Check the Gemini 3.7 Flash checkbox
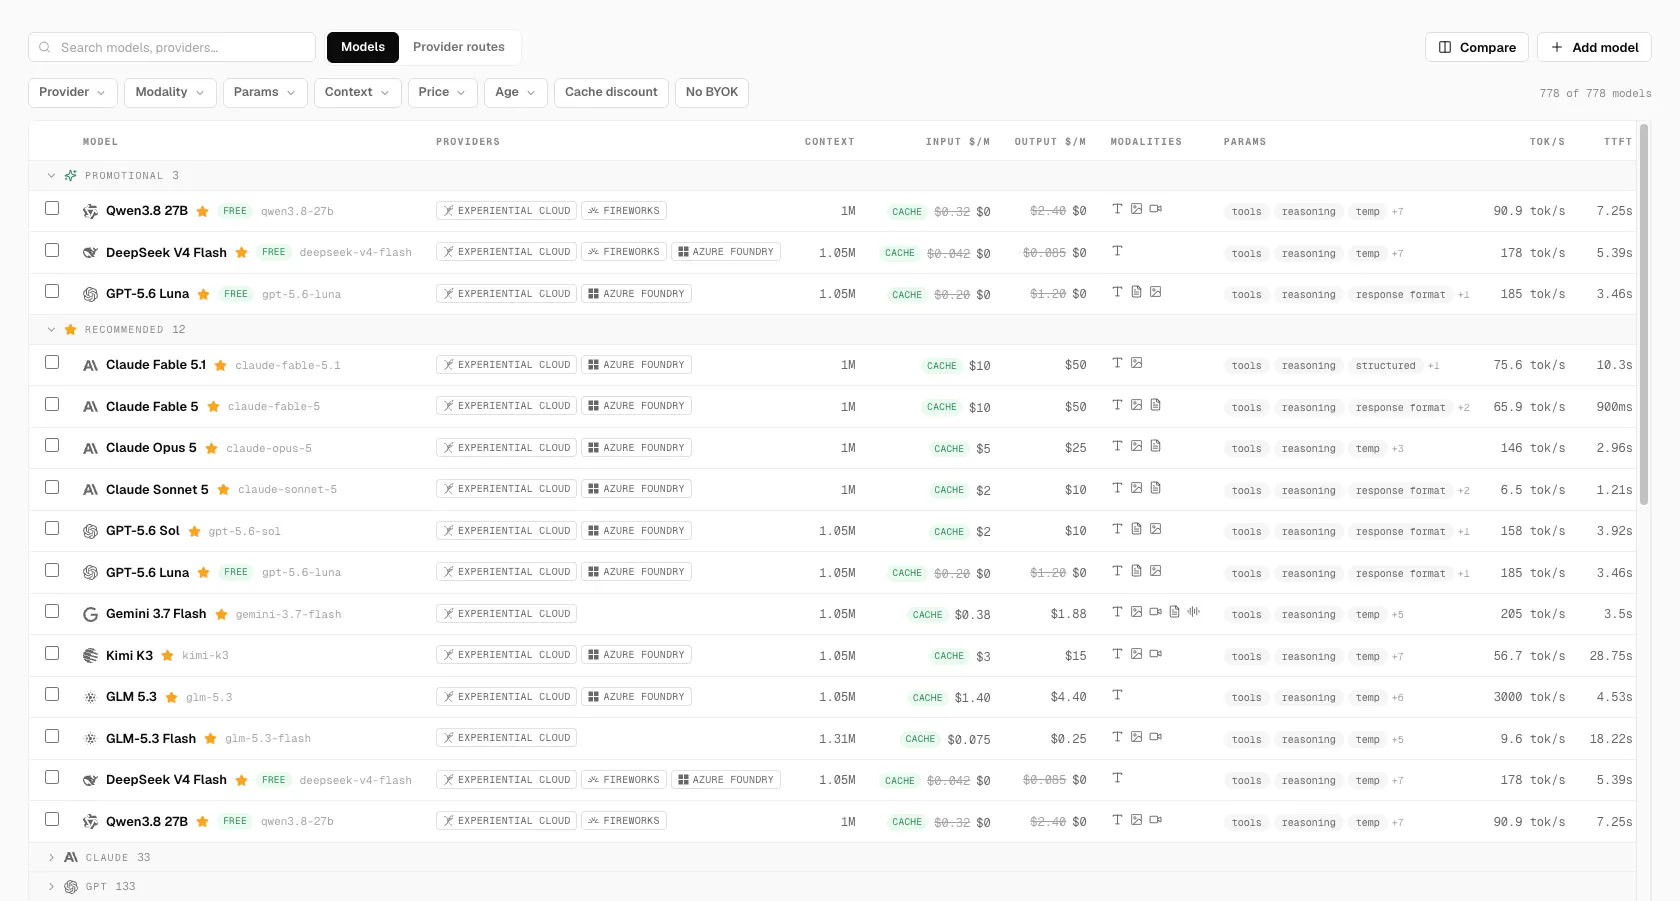1680x901 pixels. coord(52,611)
